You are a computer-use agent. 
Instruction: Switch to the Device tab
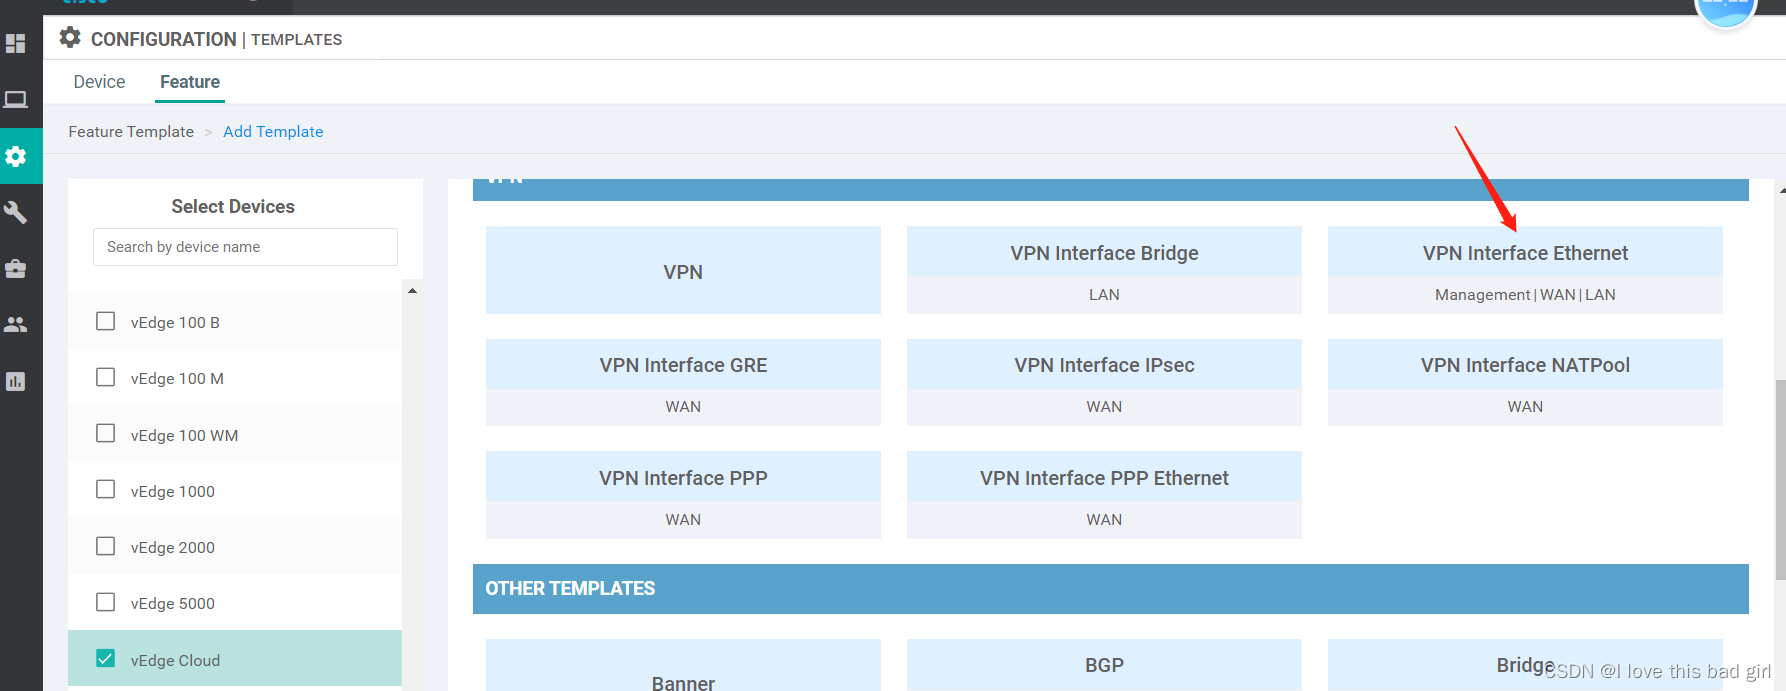pos(99,82)
